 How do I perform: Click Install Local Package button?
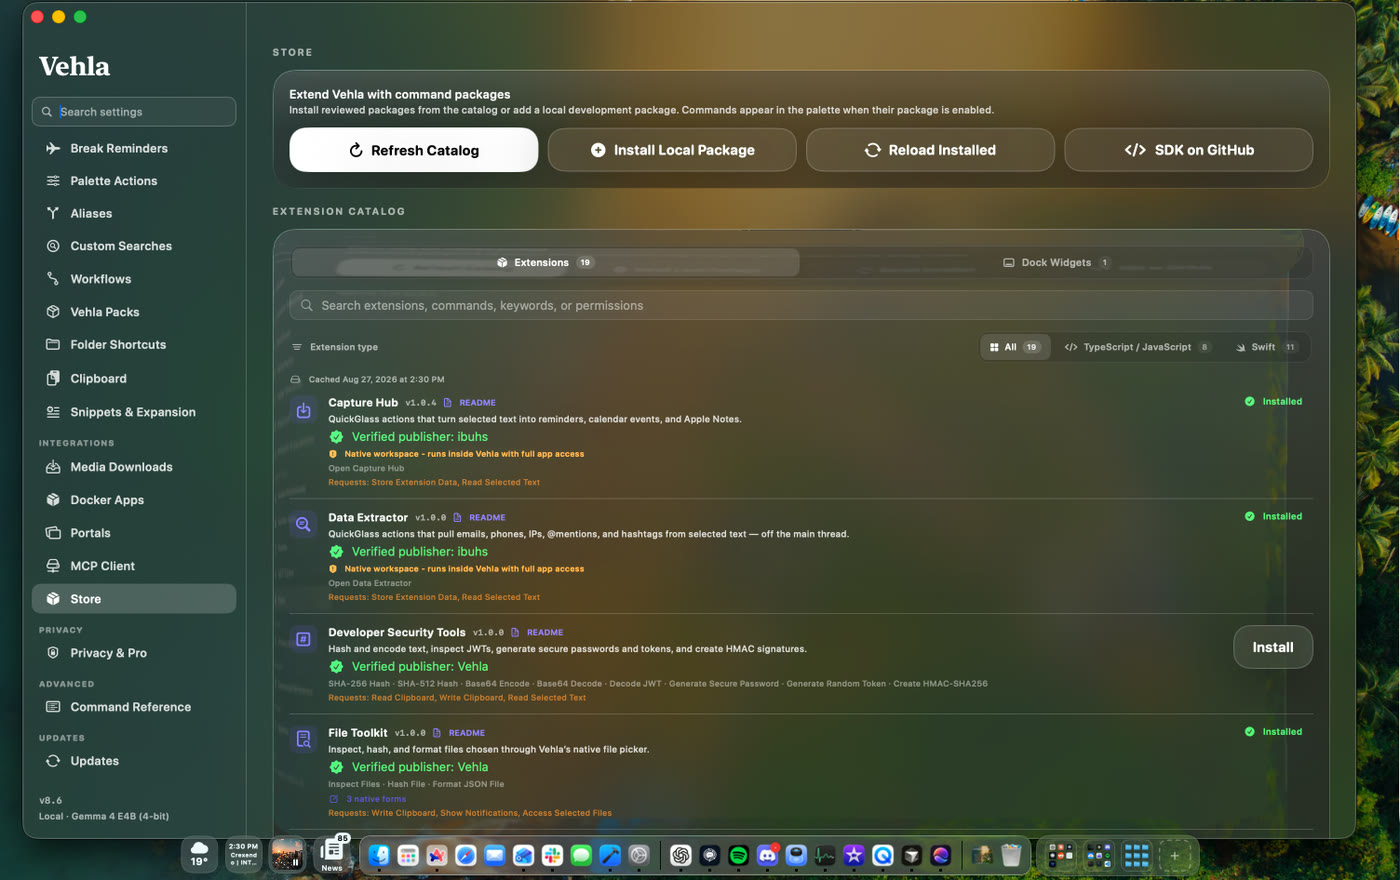coord(672,150)
